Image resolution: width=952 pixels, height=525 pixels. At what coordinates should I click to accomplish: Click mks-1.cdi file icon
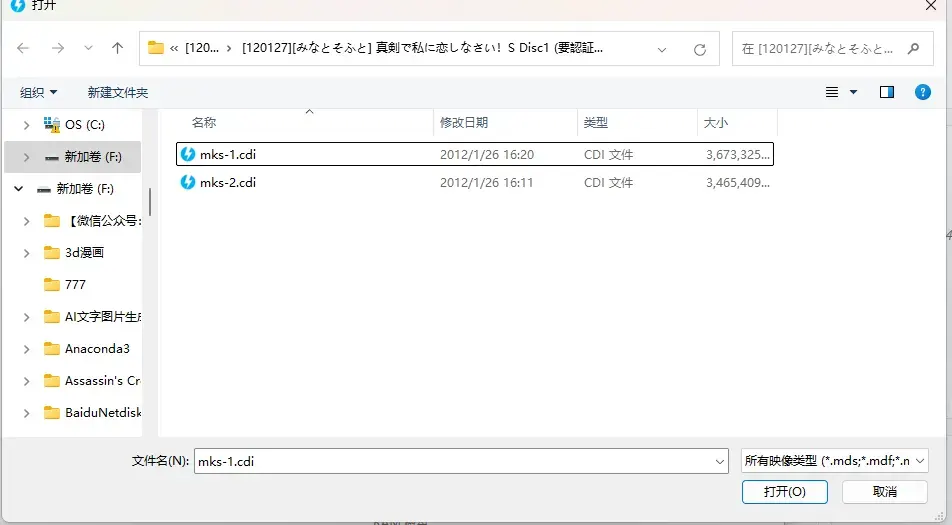(188, 154)
